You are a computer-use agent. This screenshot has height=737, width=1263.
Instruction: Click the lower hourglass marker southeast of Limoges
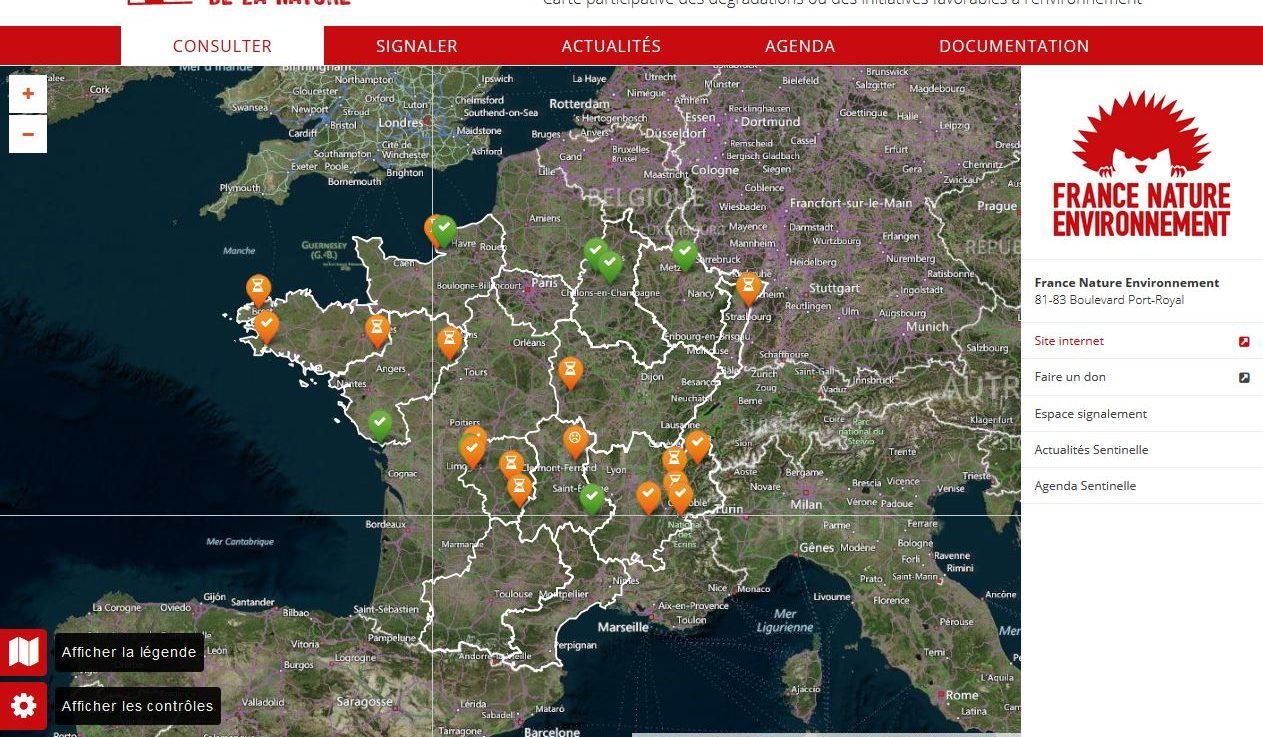pyautogui.click(x=519, y=488)
